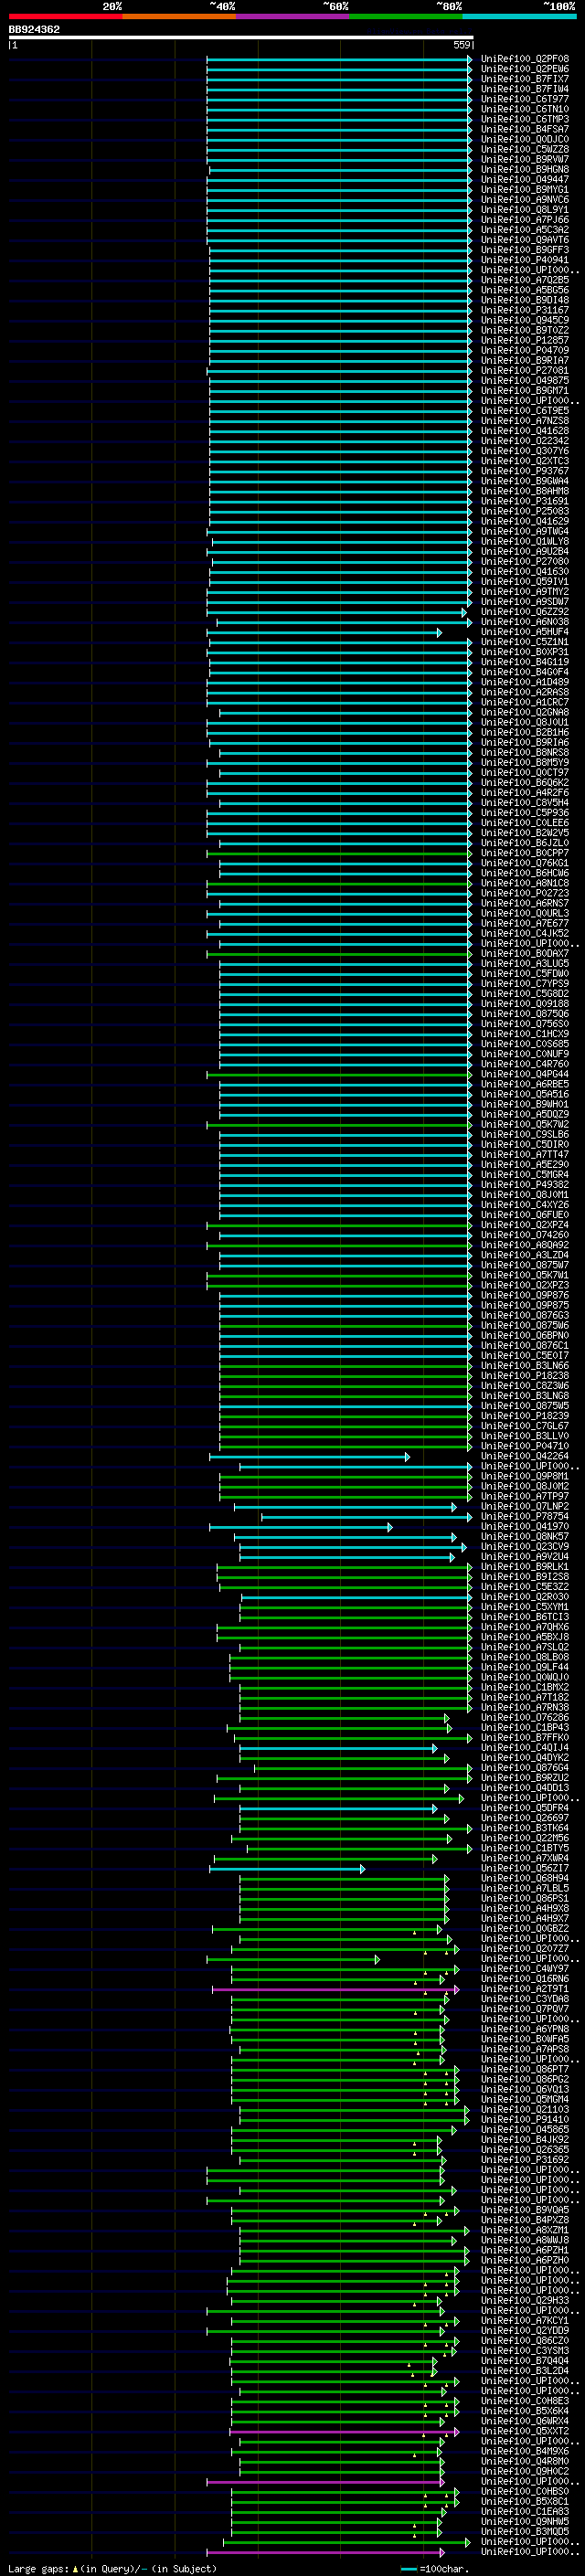Select label UniRef100_C4QIJ4
The width and height of the screenshot is (585, 2576).
tap(525, 1748)
